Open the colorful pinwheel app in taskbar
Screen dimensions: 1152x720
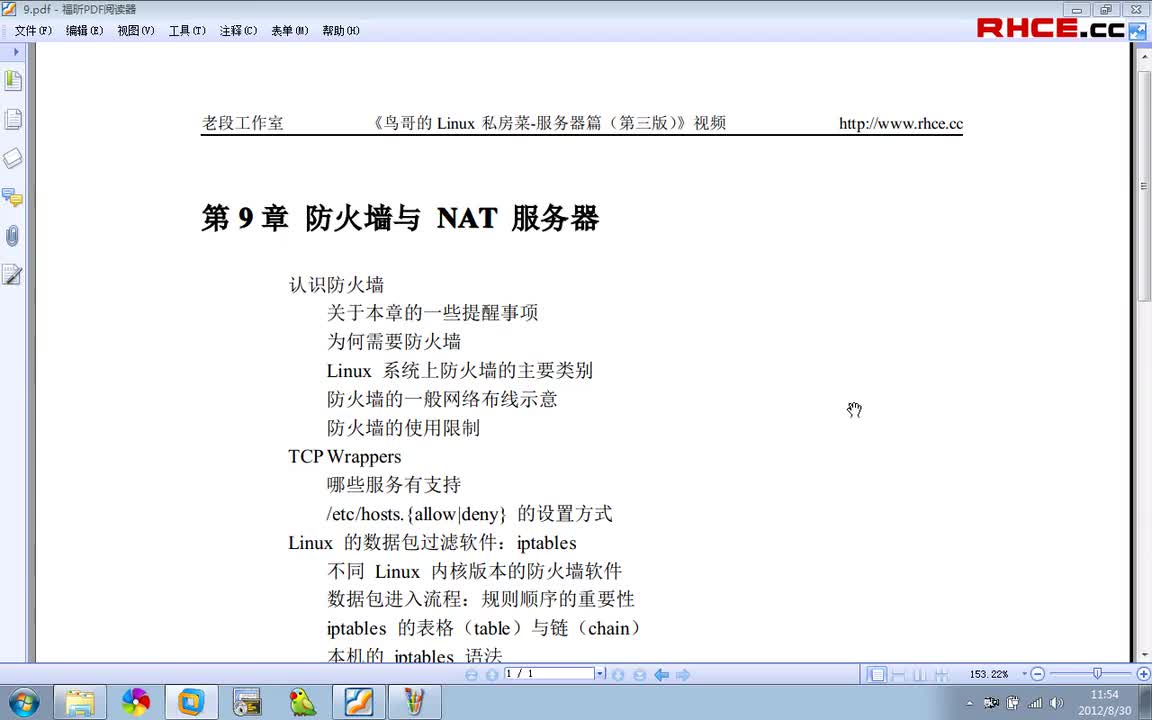135,702
